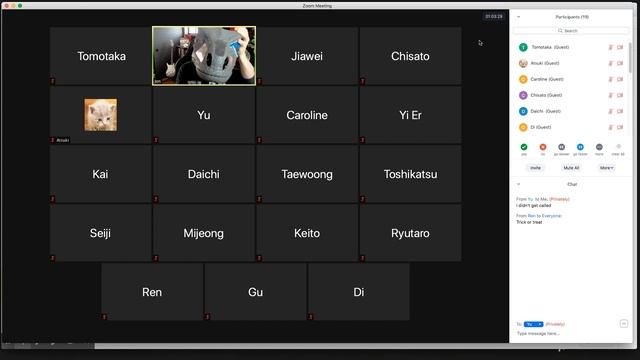Toggle Chisato's video camera in participants list

click(620, 95)
